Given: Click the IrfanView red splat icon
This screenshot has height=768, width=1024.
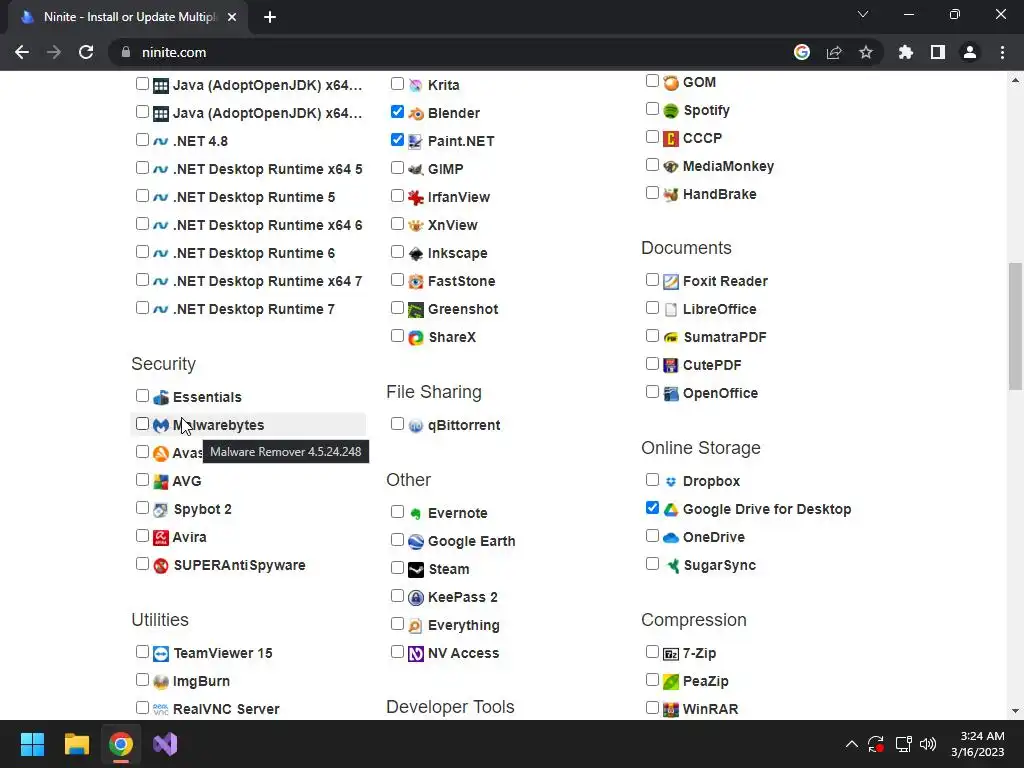Looking at the screenshot, I should tap(416, 198).
